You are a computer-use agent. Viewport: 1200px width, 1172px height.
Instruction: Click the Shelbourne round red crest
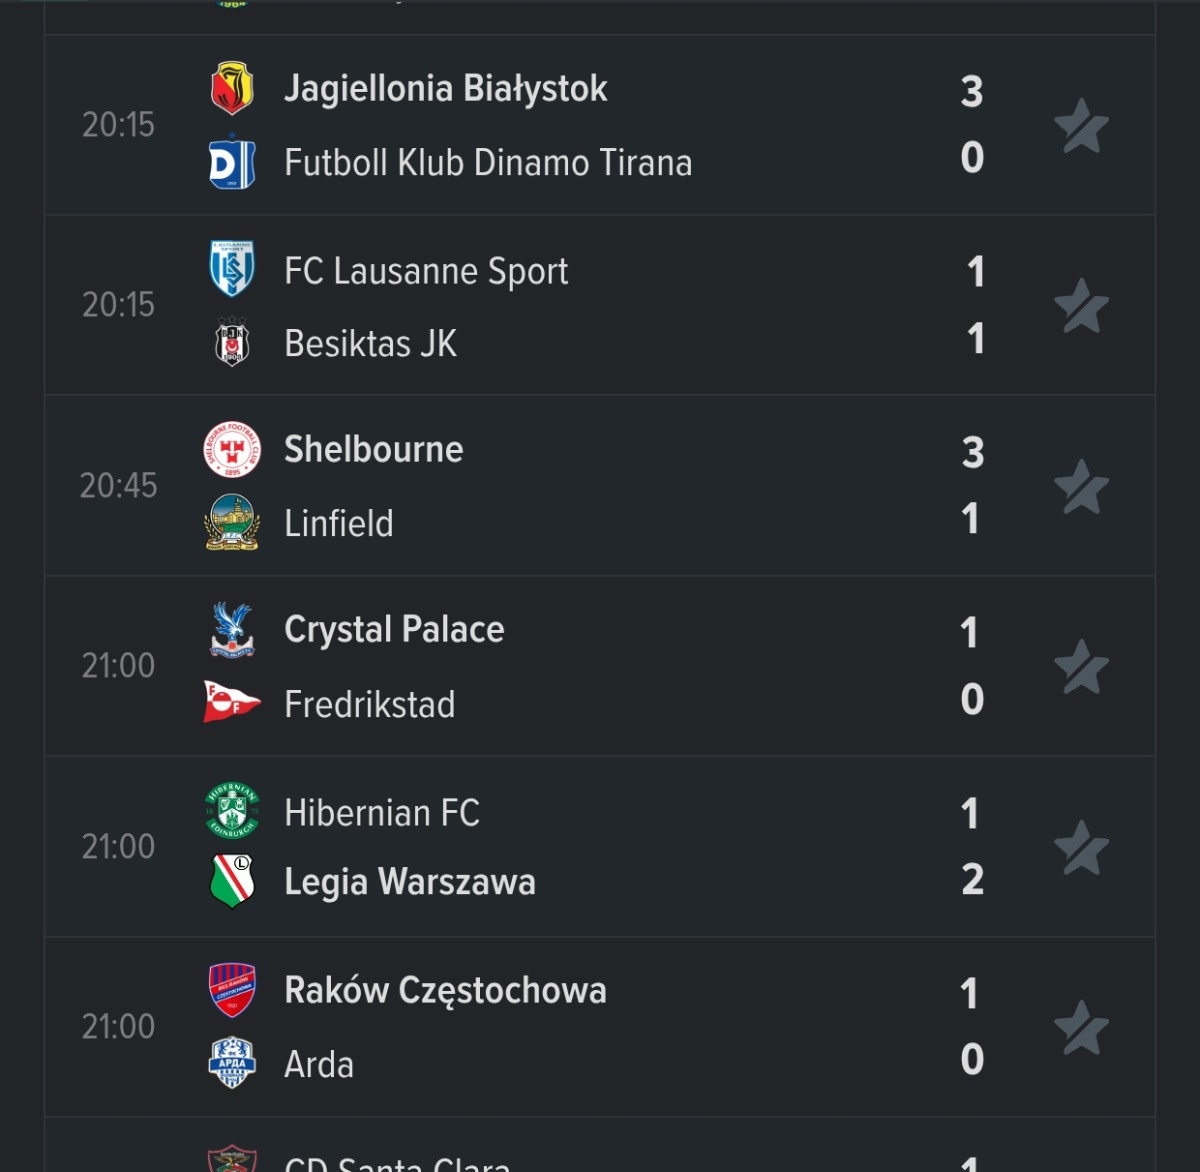232,449
